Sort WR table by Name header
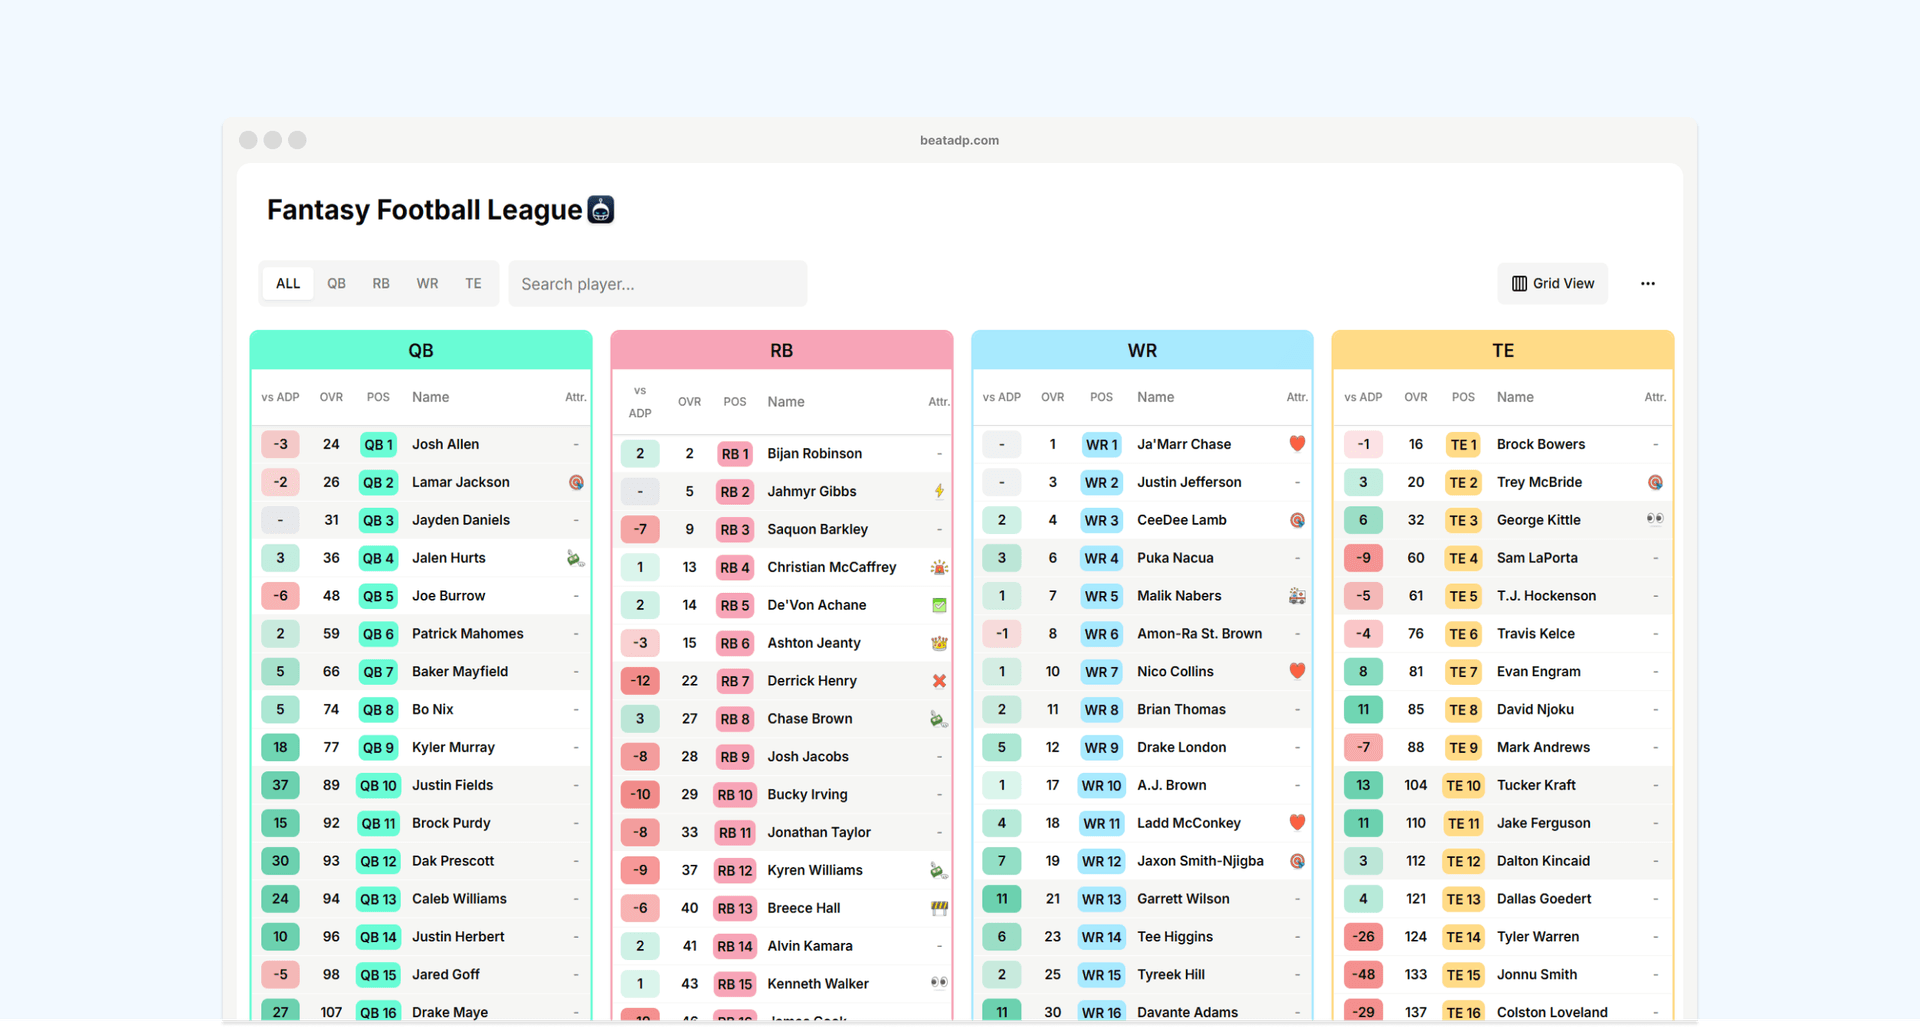This screenshot has width=1920, height=1027. coord(1155,397)
